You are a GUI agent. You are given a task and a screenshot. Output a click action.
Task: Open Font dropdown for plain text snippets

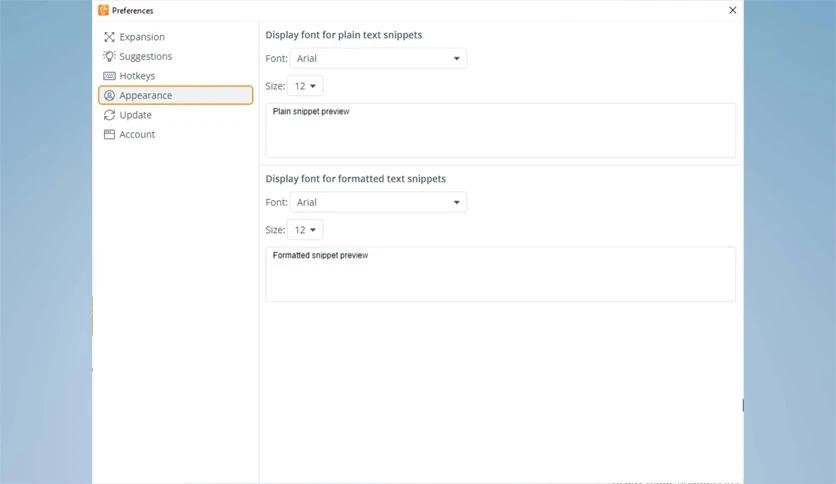(378, 59)
